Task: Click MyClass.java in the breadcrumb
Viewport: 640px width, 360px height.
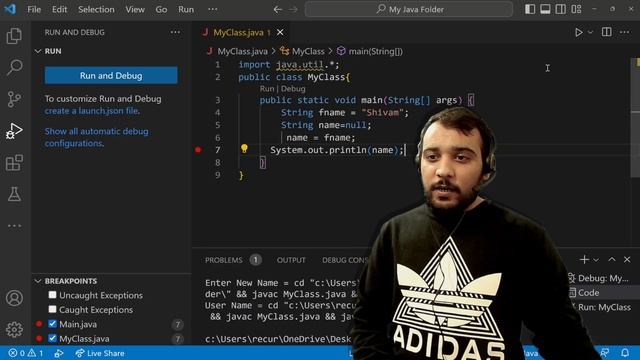Action: (242, 51)
